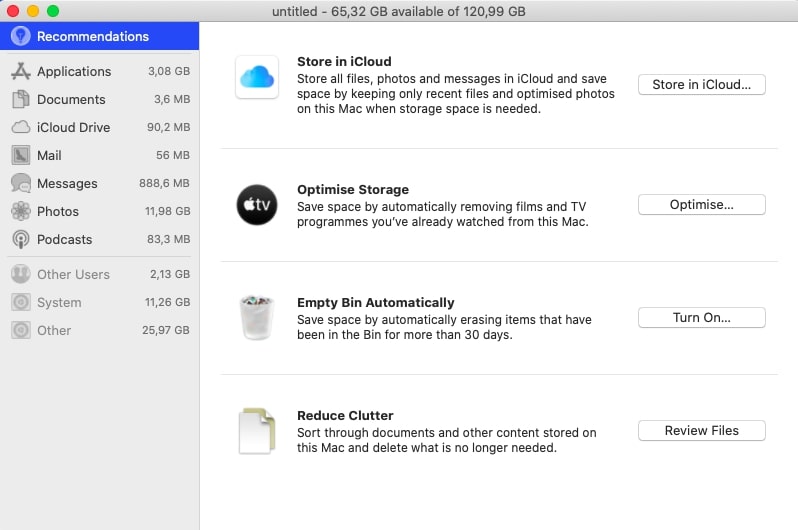Click the Bin icon beside Empty Bin Automatically
The image size is (798, 530).
[257, 318]
